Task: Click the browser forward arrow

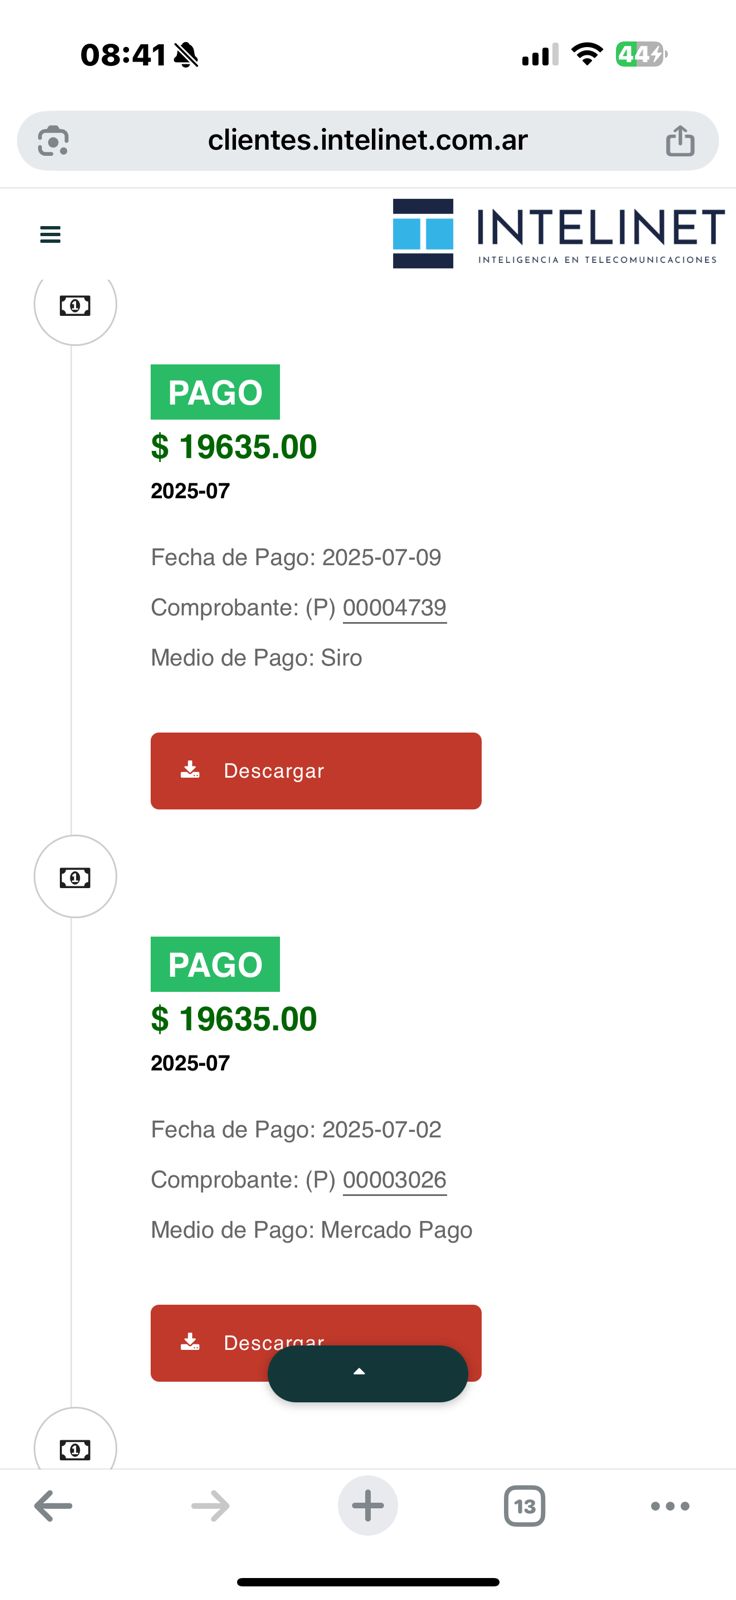Action: (210, 1505)
